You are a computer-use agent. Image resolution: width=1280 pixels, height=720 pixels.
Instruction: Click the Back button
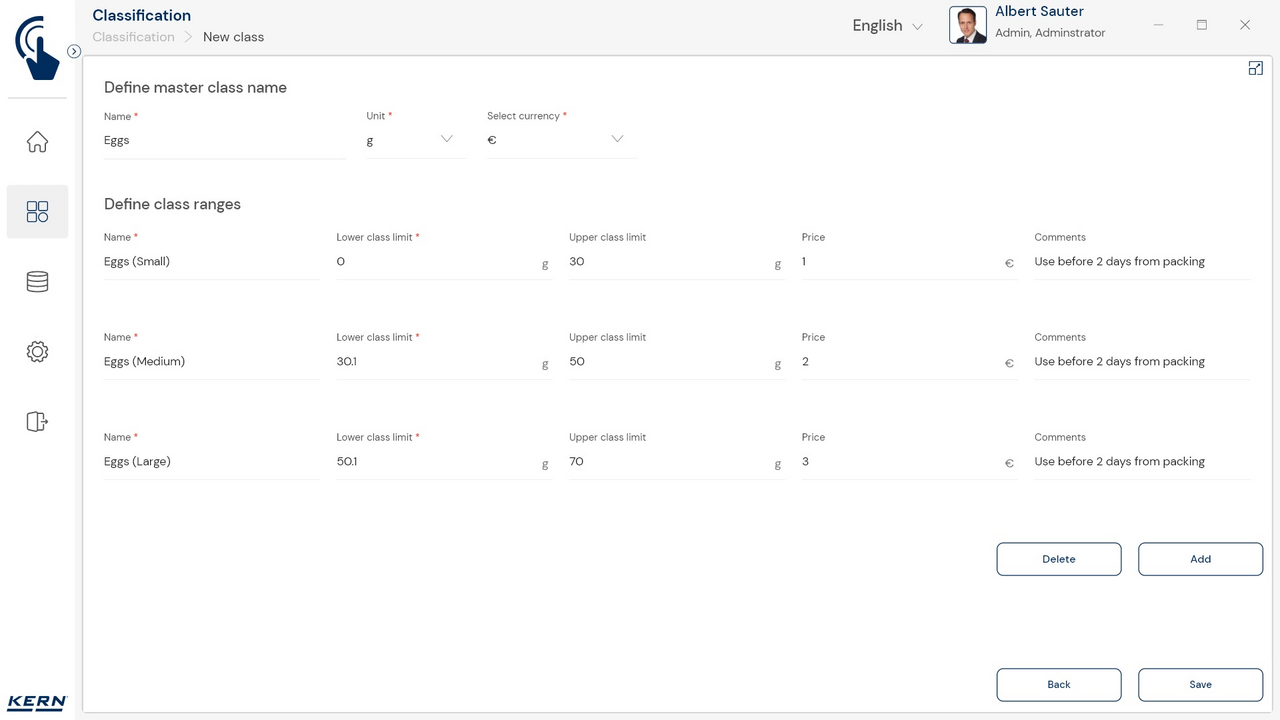click(x=1058, y=685)
